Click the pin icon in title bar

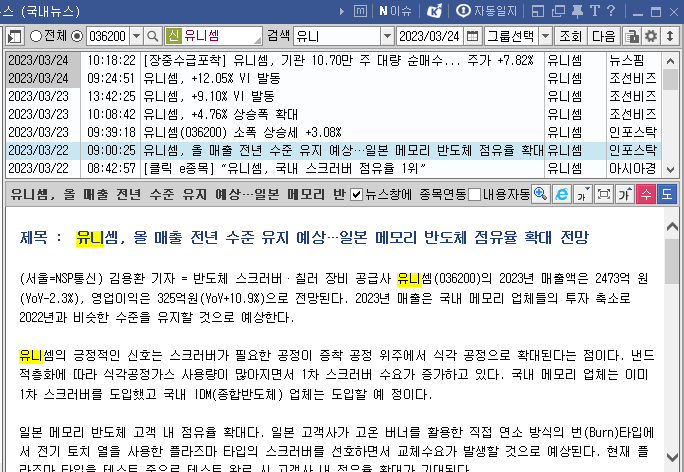pyautogui.click(x=578, y=11)
